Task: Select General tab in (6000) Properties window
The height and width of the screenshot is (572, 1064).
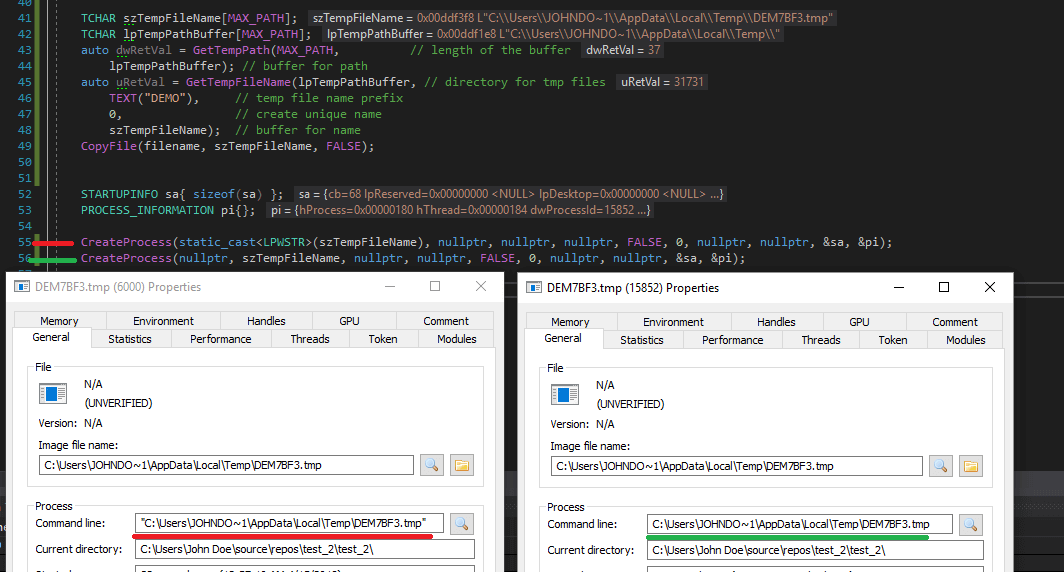Action: pos(51,337)
